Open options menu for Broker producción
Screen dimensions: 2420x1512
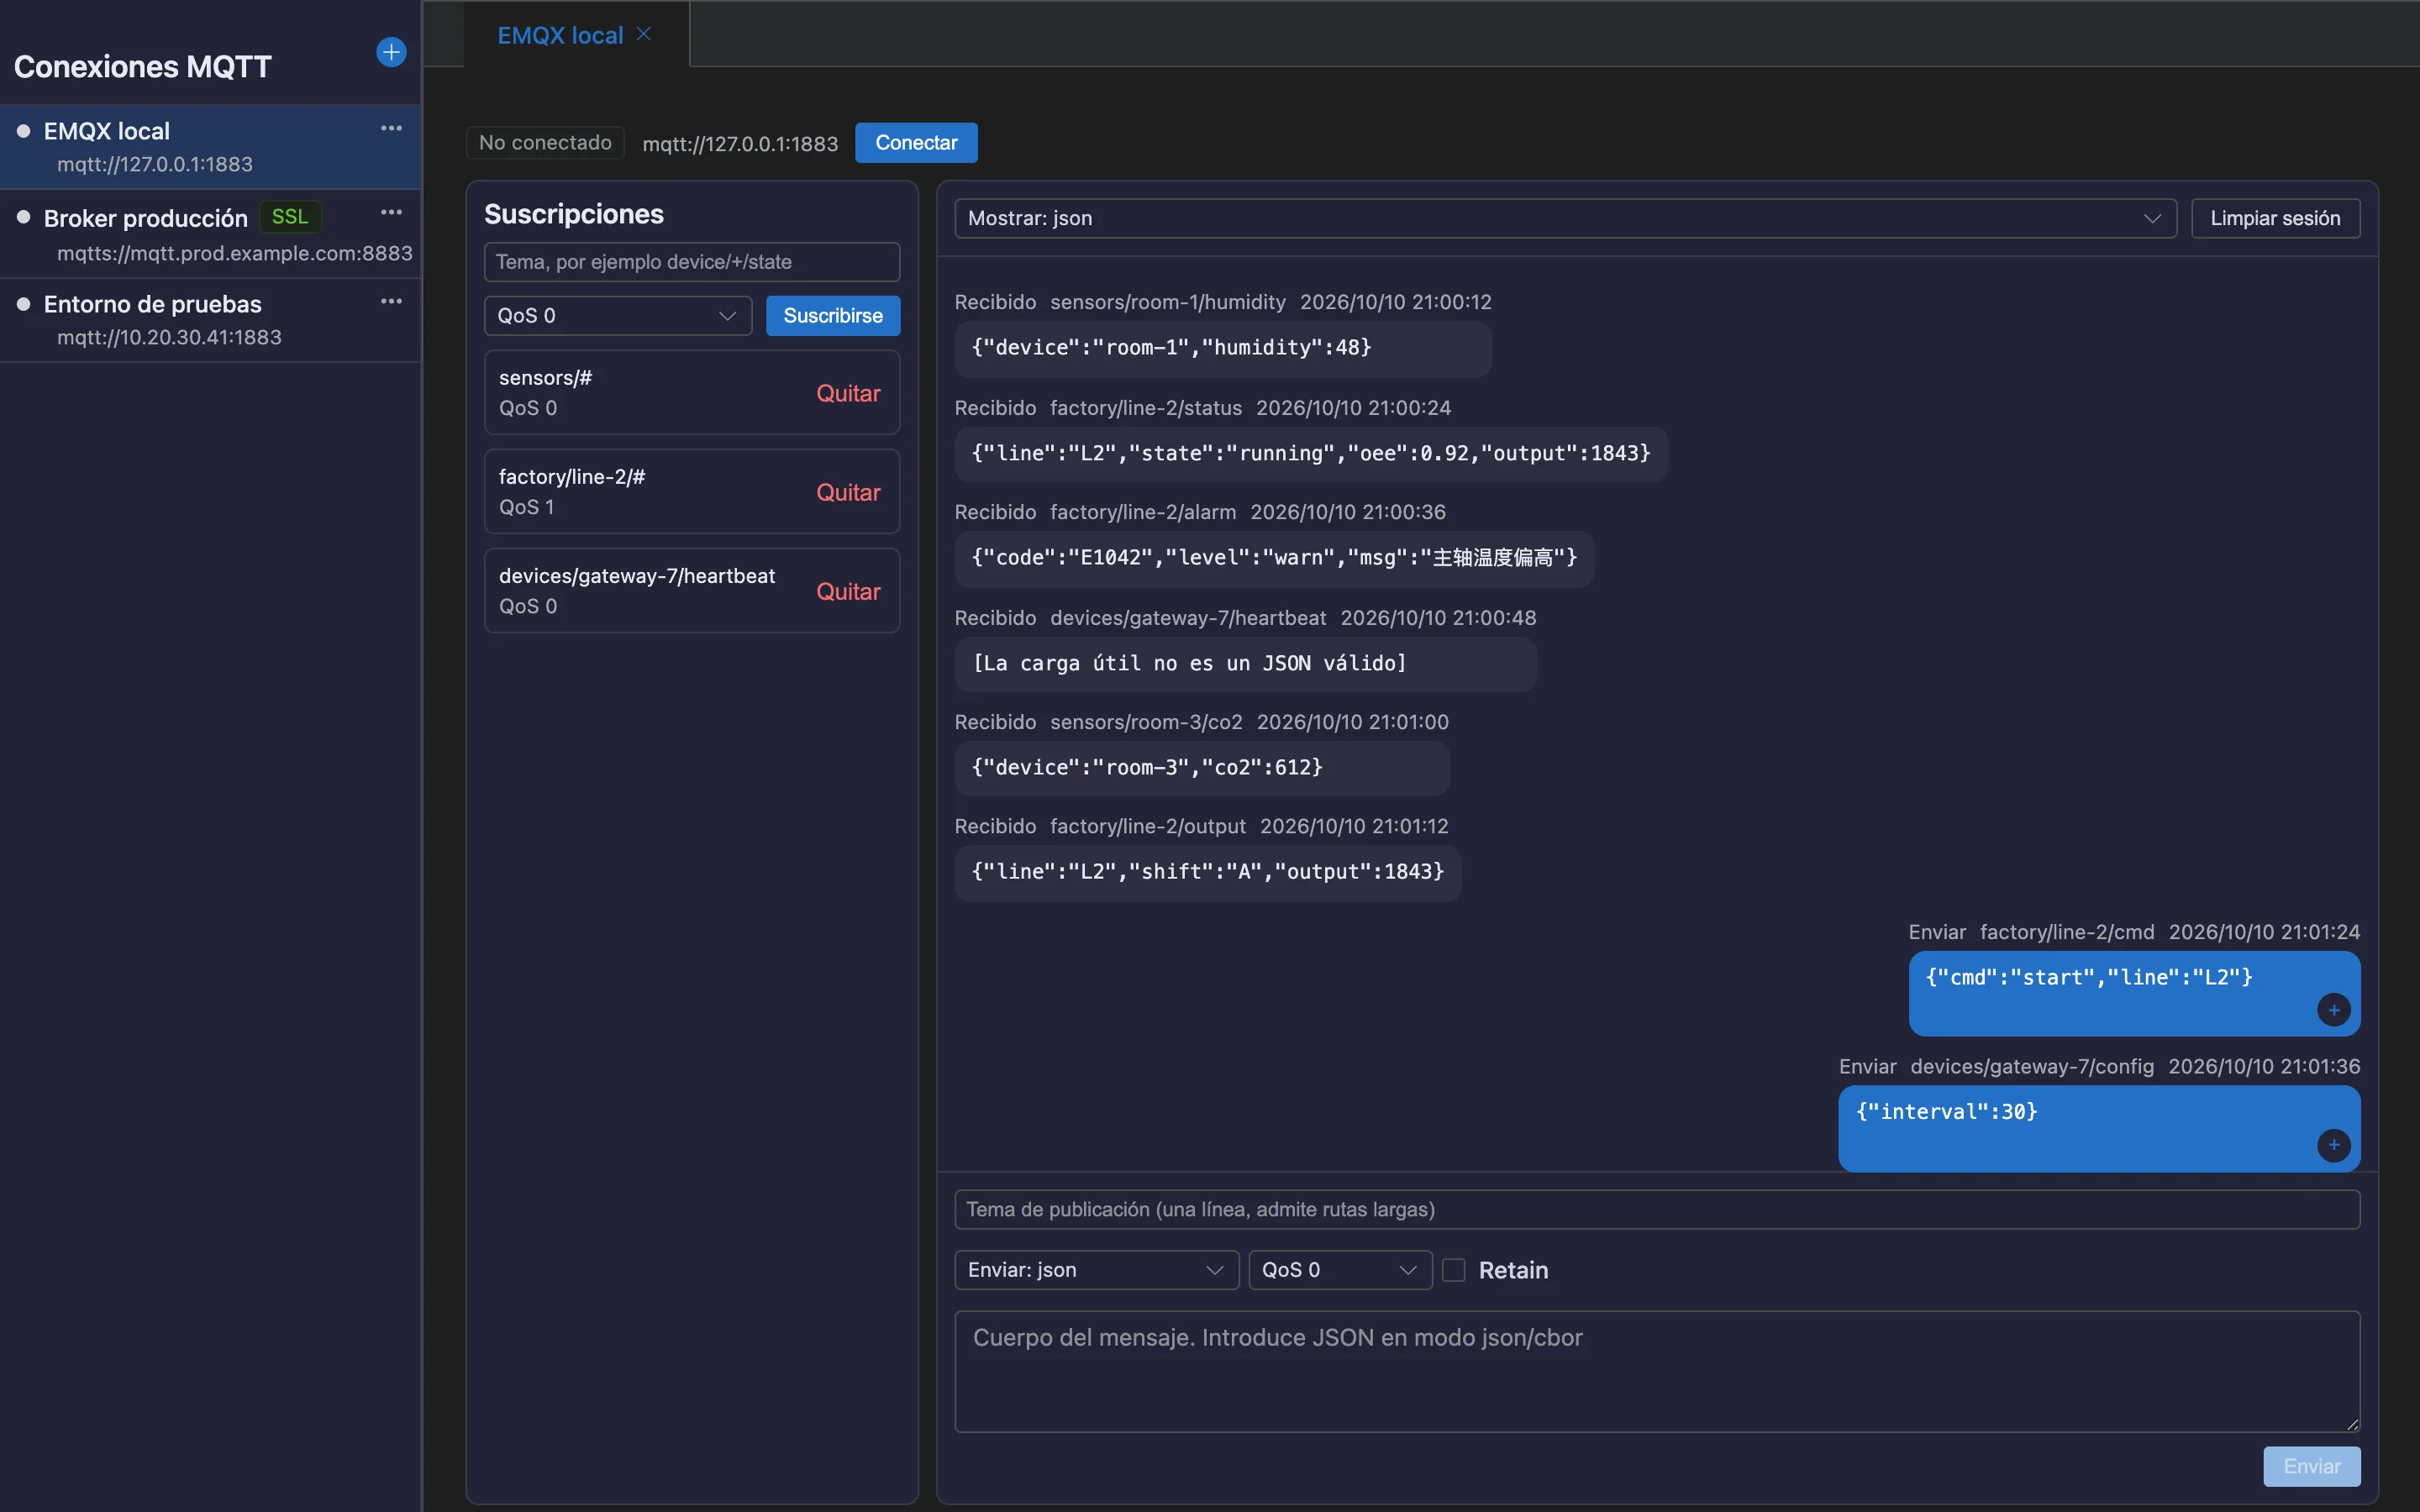click(x=391, y=212)
